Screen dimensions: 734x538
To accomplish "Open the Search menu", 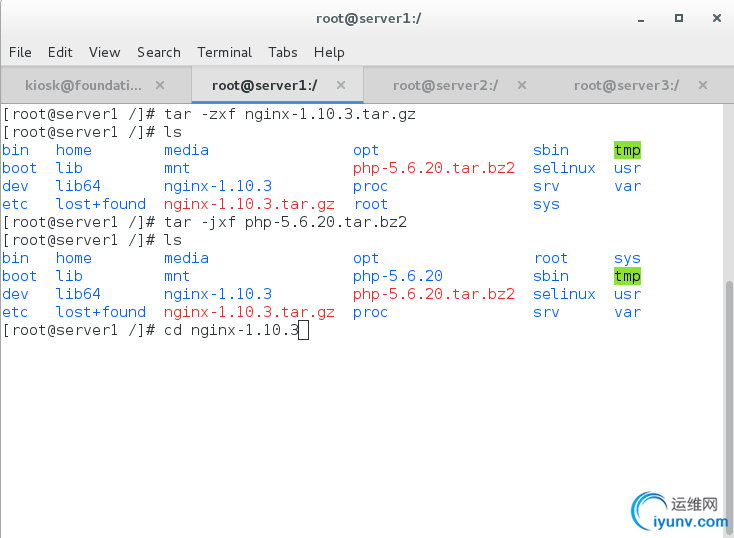I will [159, 52].
